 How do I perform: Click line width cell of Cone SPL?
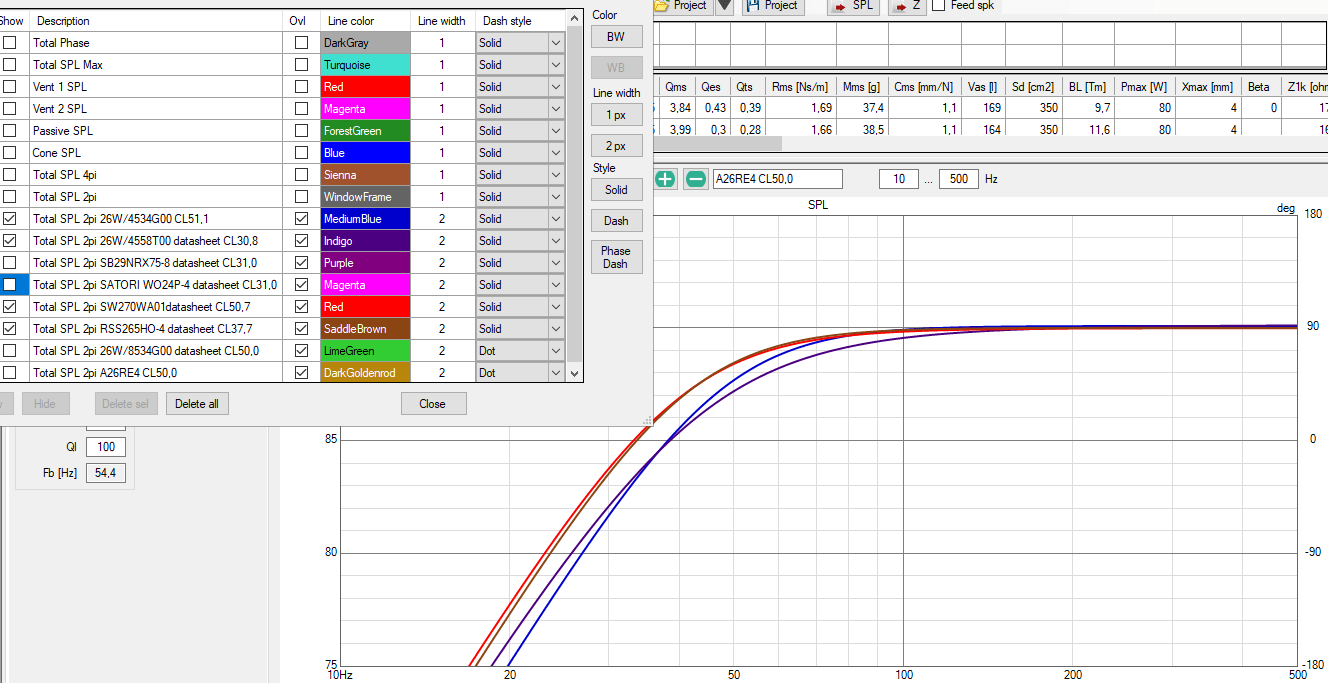click(442, 153)
